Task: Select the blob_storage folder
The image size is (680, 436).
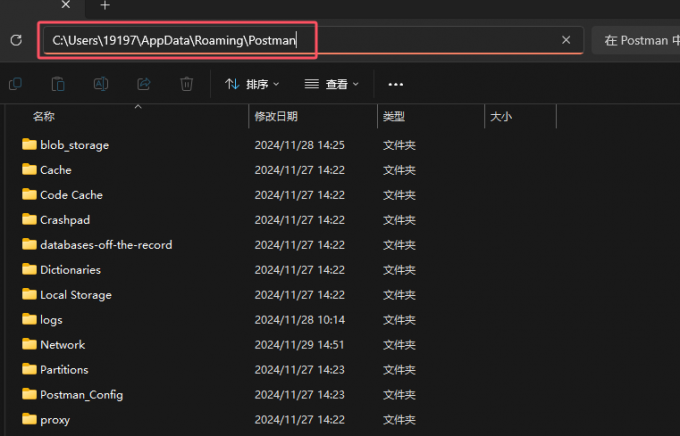Action: [x=75, y=145]
